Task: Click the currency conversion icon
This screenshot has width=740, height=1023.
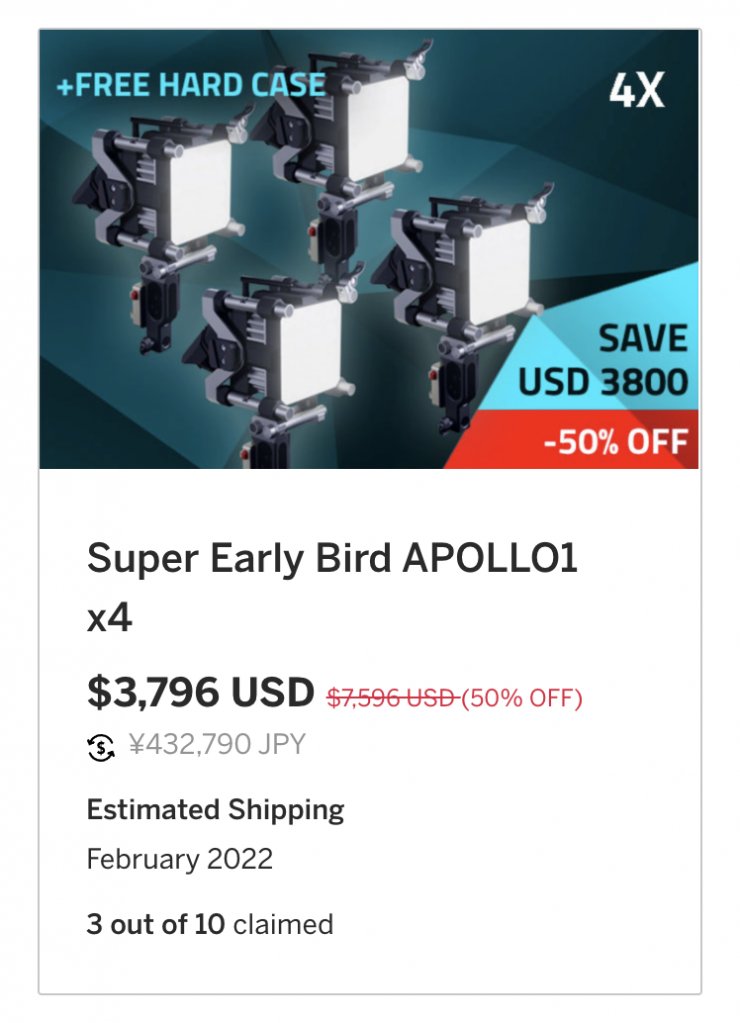Action: pyautogui.click(x=101, y=746)
